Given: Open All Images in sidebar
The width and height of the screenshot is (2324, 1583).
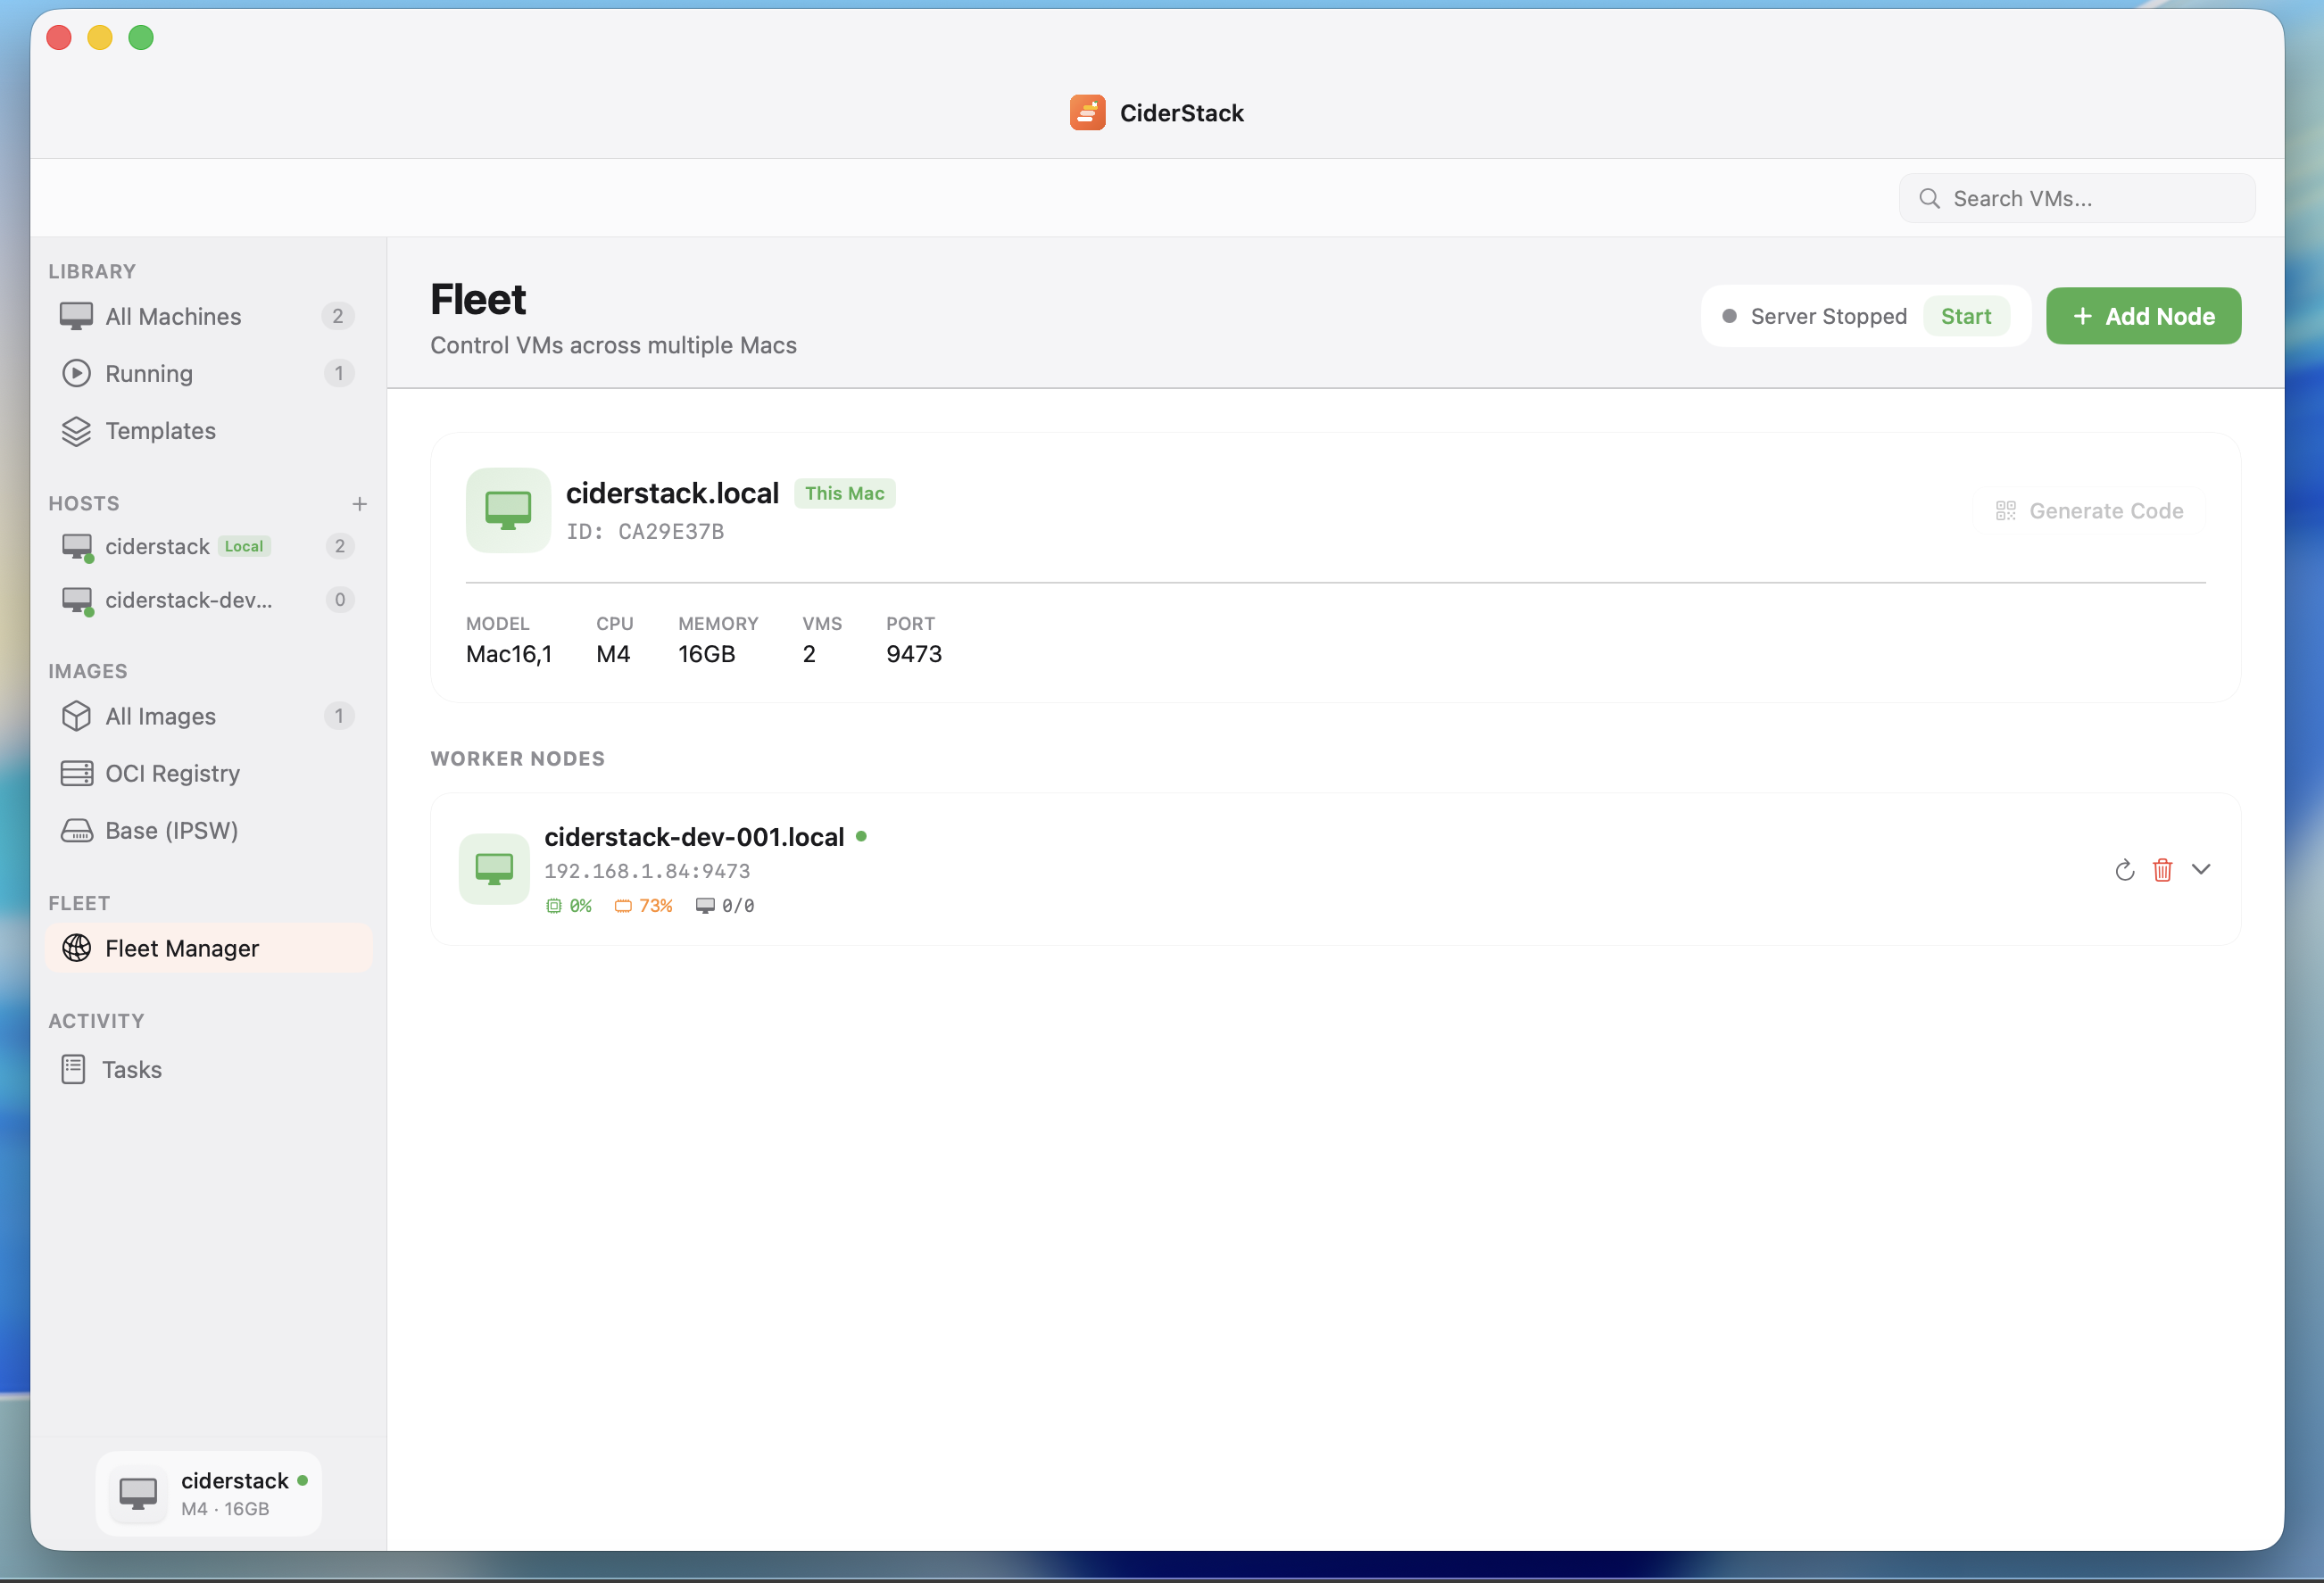Looking at the screenshot, I should [160, 716].
